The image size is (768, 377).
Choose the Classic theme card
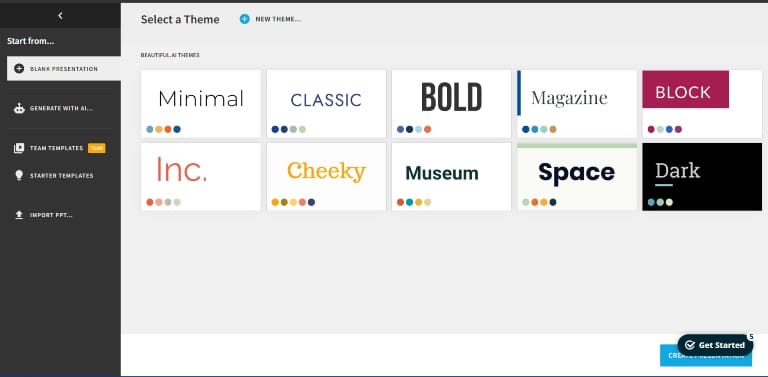pos(326,104)
